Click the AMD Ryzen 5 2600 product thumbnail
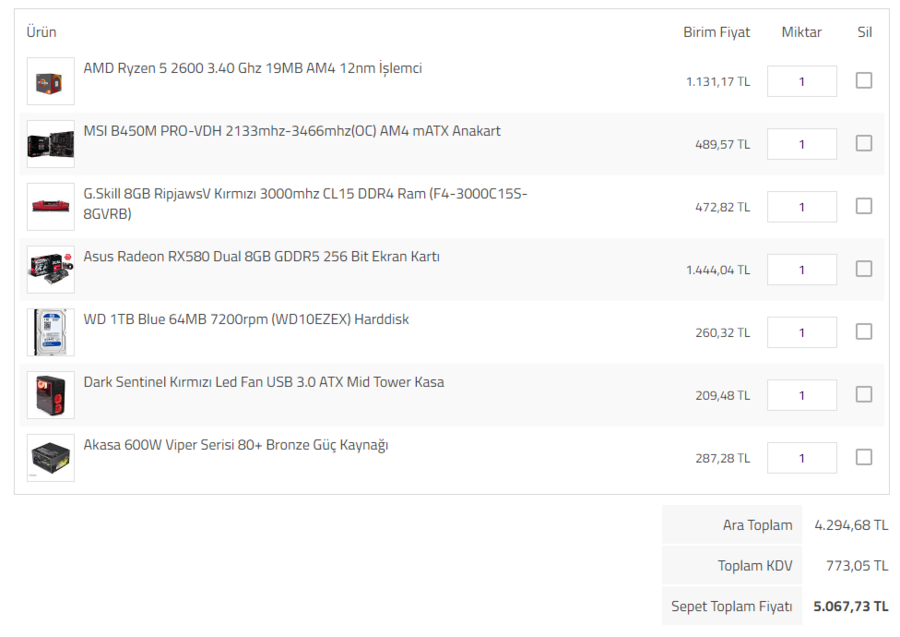 (51, 81)
